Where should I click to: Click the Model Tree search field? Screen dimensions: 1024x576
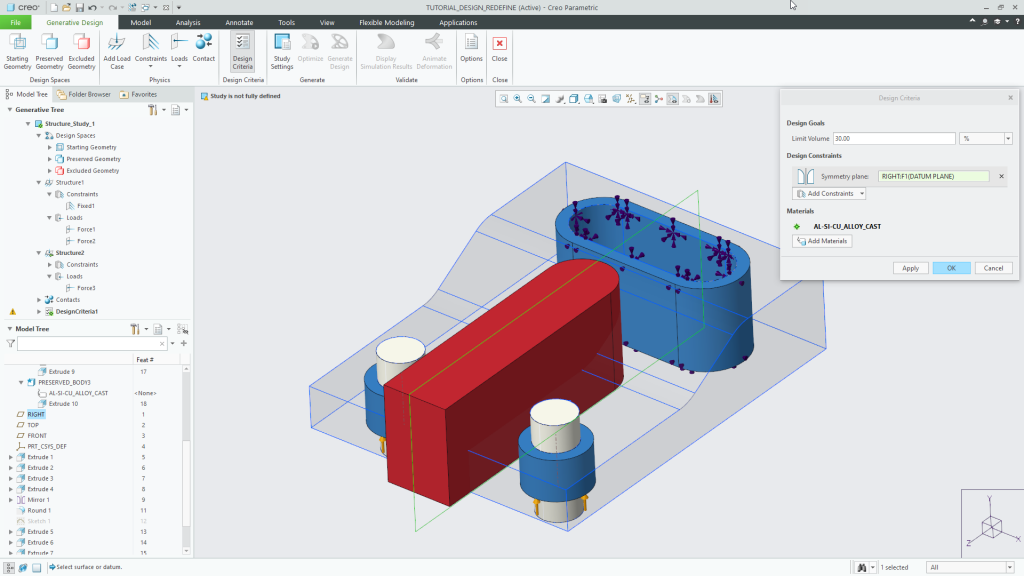coord(91,344)
